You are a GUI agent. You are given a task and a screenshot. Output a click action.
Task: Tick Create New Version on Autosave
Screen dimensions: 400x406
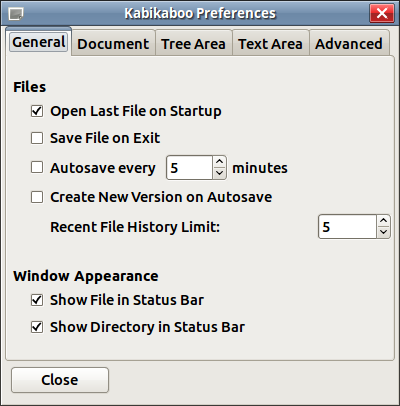tap(37, 197)
